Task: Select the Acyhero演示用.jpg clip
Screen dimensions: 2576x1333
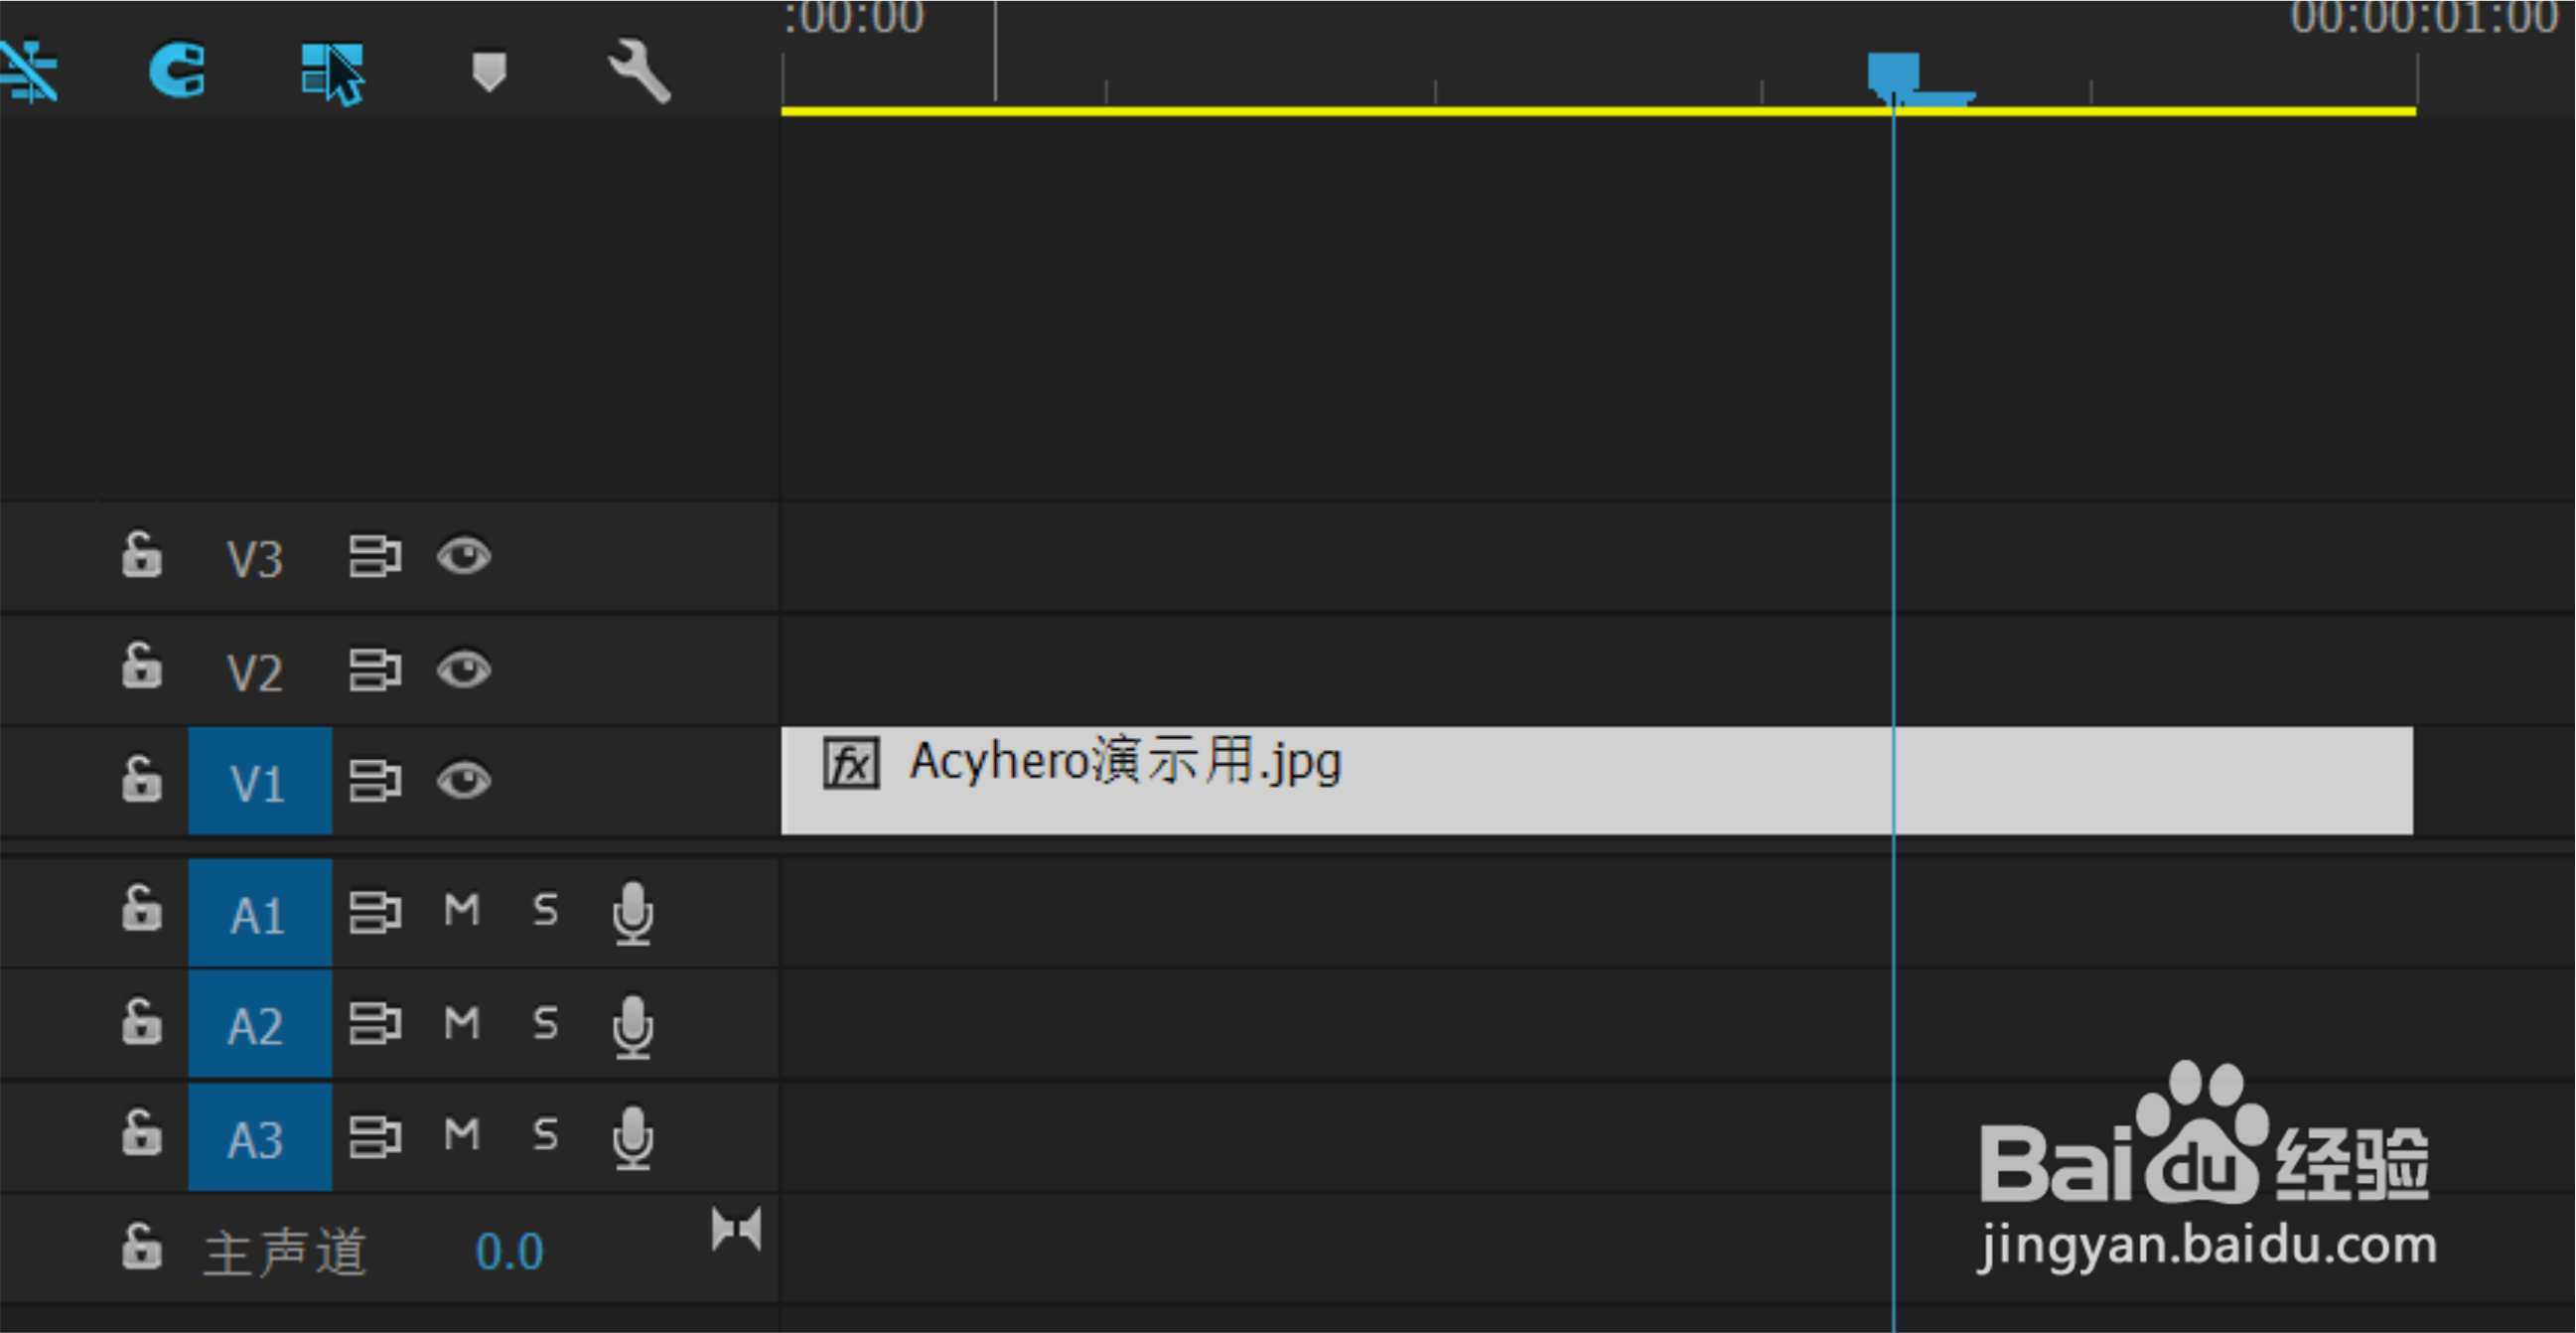Action: (1597, 781)
